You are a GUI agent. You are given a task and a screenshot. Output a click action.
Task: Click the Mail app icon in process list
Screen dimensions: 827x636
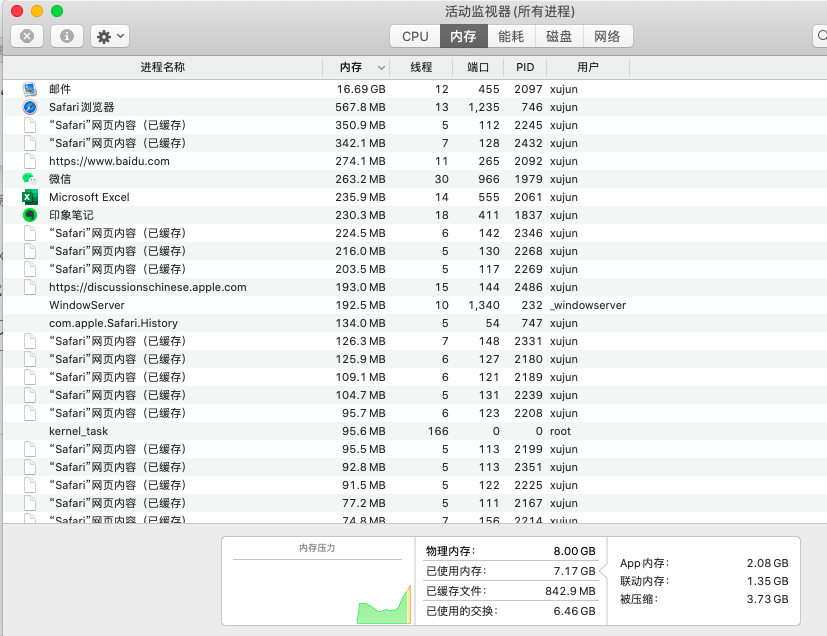pos(30,89)
